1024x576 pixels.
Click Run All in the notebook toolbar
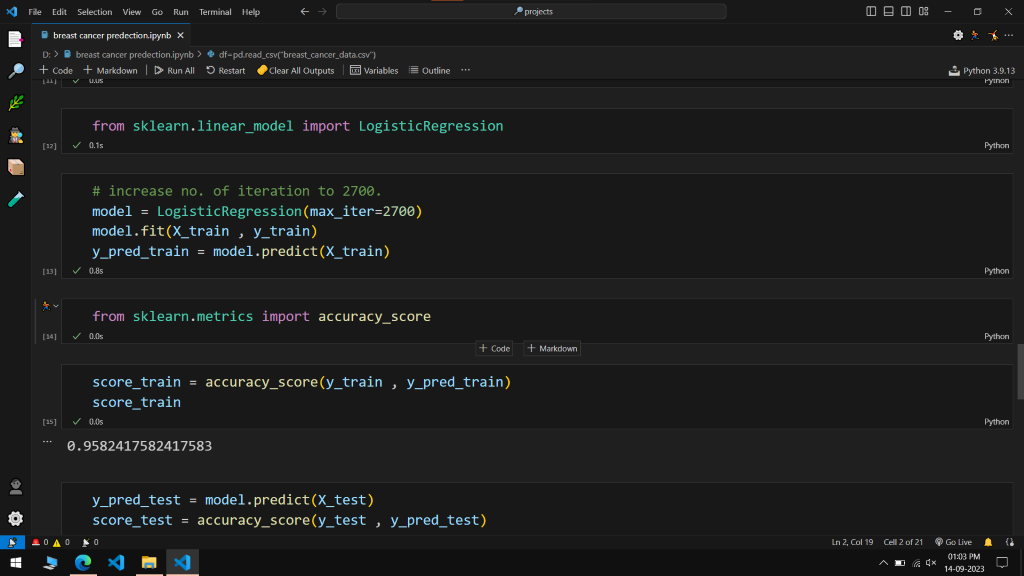tap(174, 71)
